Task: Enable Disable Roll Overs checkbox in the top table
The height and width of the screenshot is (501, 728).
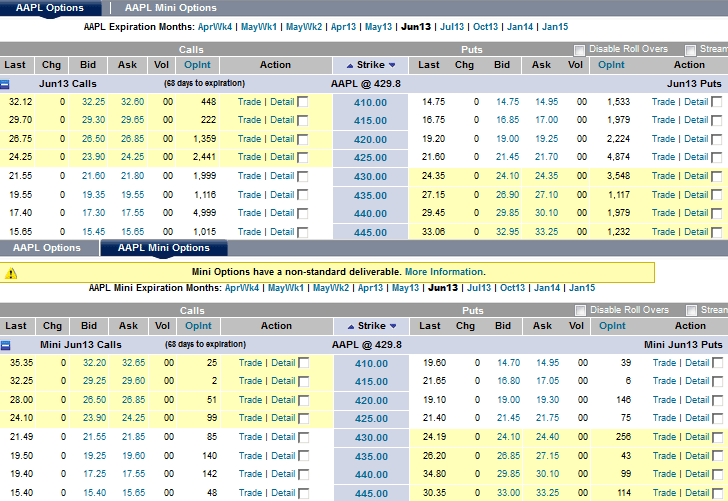Action: (x=579, y=50)
